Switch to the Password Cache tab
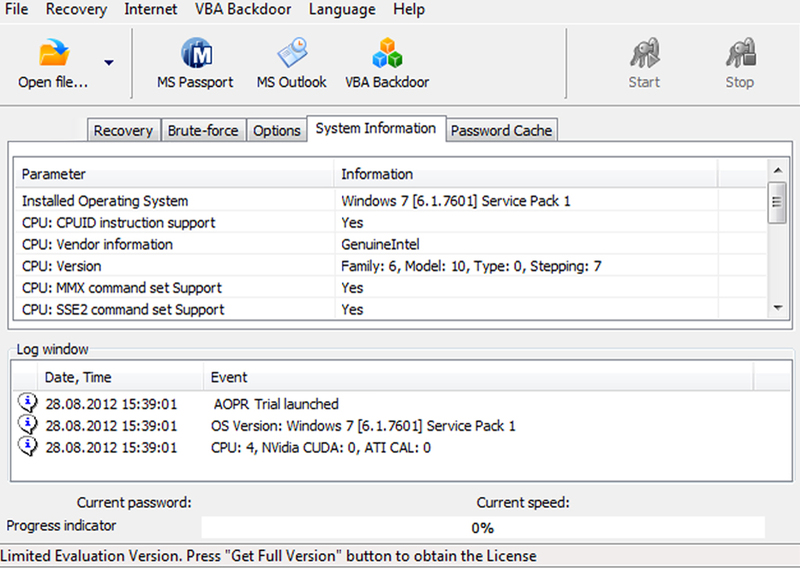Viewport: 800px width, 568px height. point(501,131)
